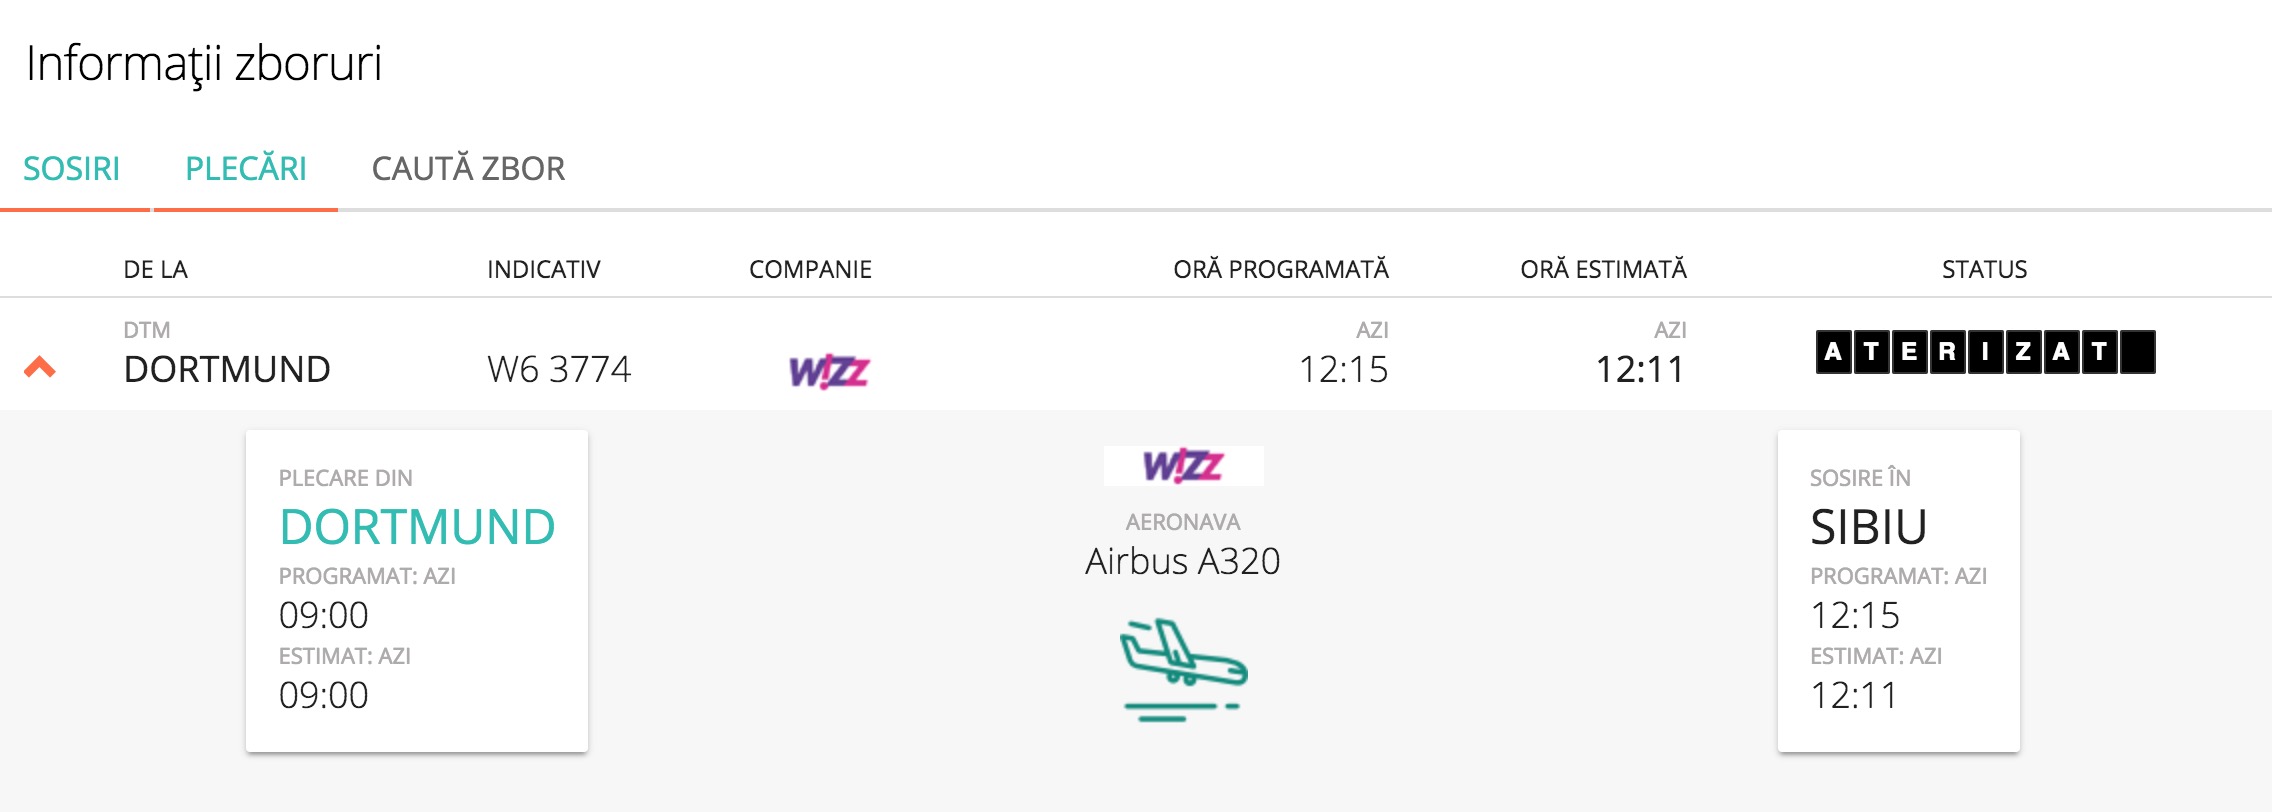
Task: Click the SIBIU arrival card heading
Action: [x=1868, y=527]
